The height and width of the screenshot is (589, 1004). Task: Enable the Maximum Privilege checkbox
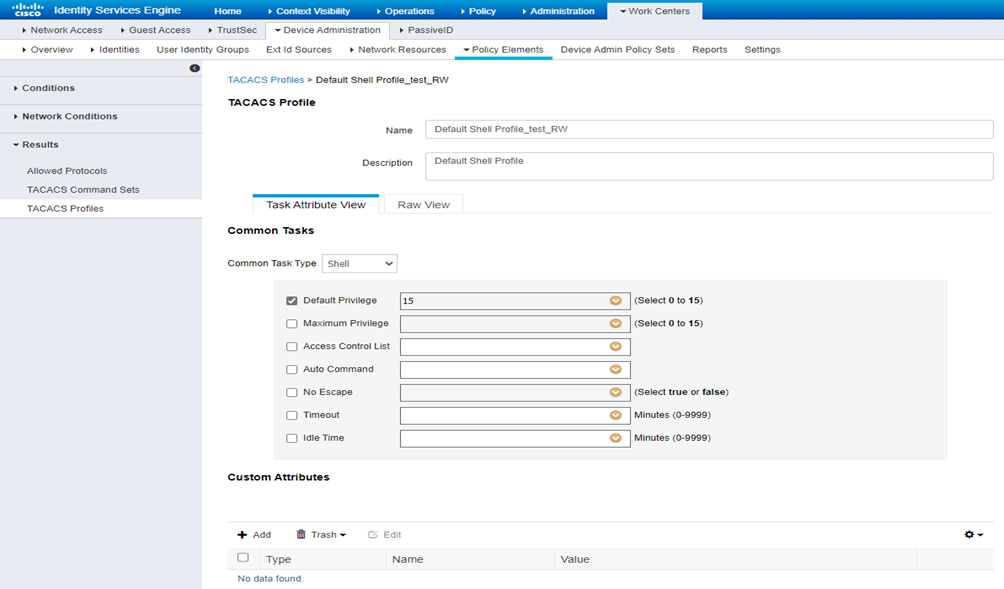click(292, 323)
